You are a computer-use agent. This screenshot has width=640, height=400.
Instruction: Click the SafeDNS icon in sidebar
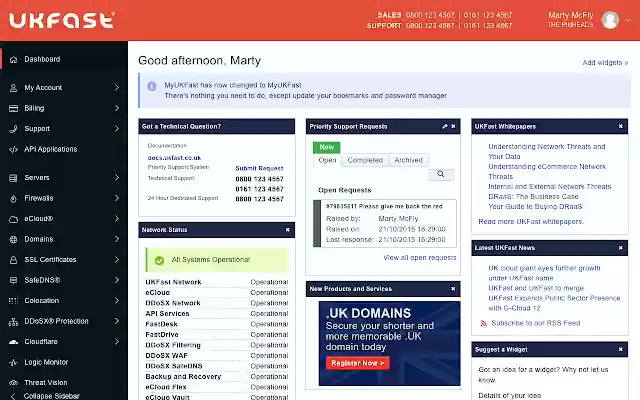pos(13,280)
